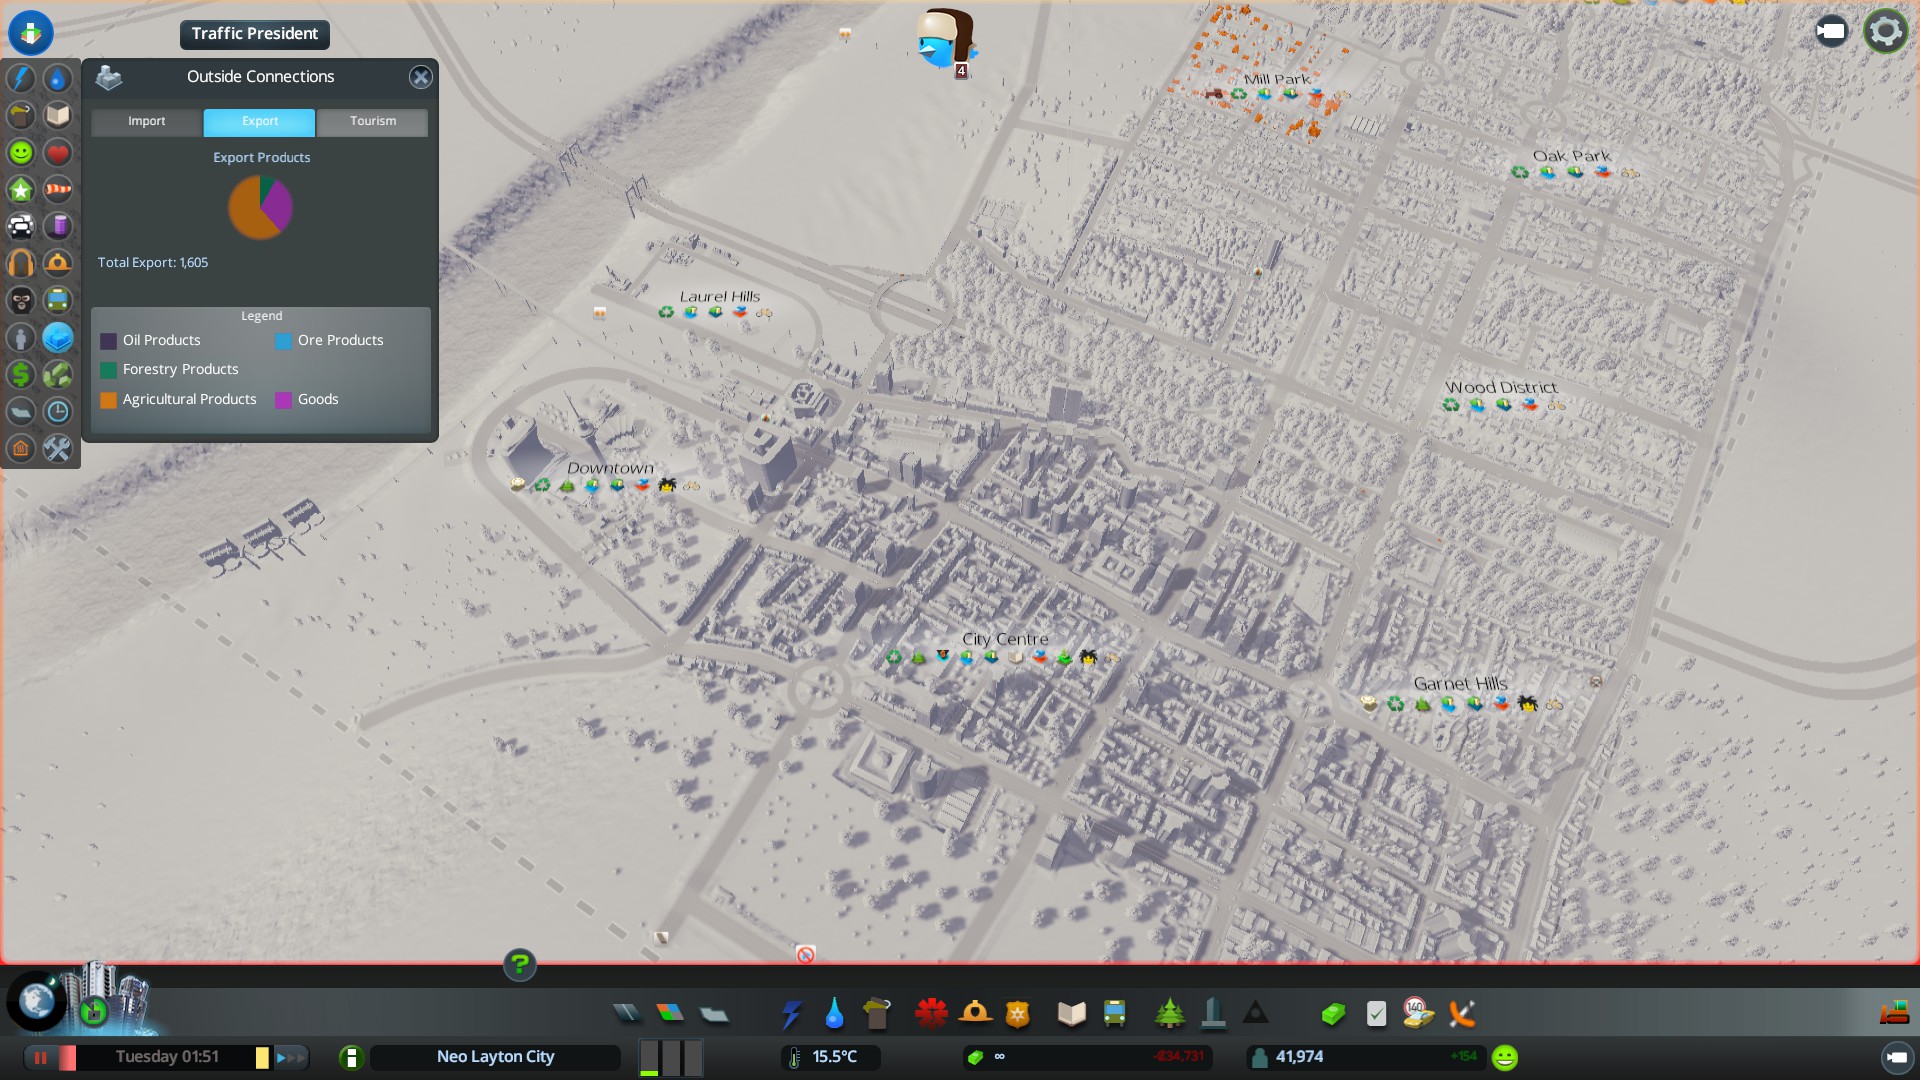
Task: Open the Electricity info view icon
Action: [x=20, y=79]
